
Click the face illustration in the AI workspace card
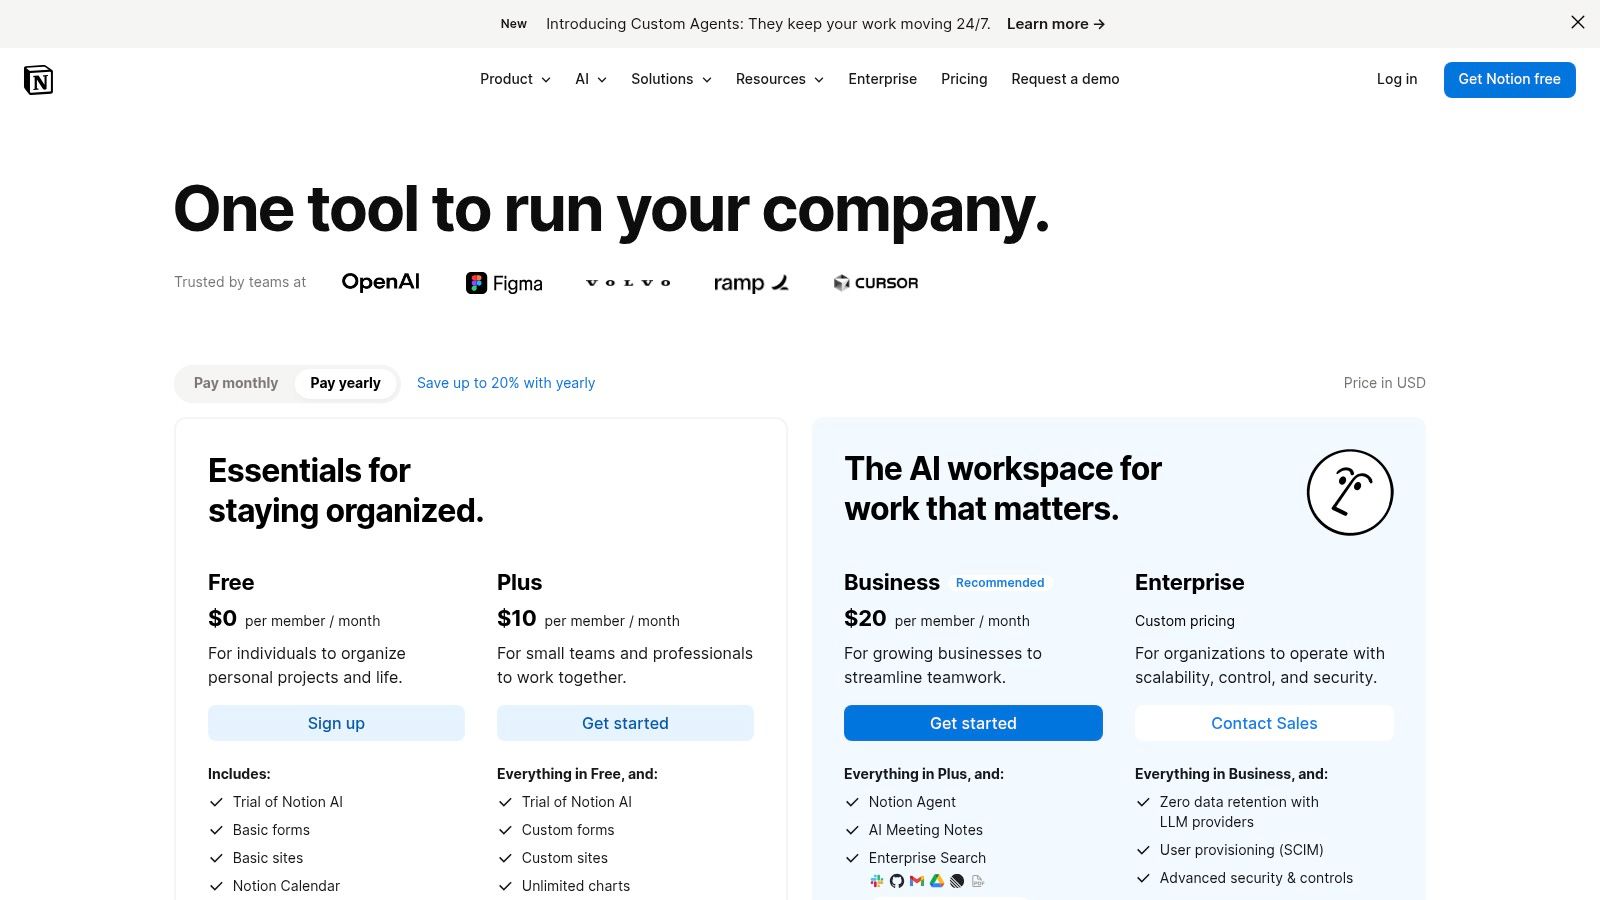click(1349, 492)
